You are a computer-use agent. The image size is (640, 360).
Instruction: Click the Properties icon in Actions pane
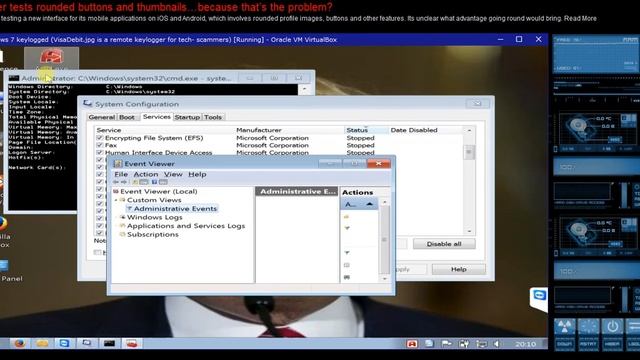coord(347,265)
